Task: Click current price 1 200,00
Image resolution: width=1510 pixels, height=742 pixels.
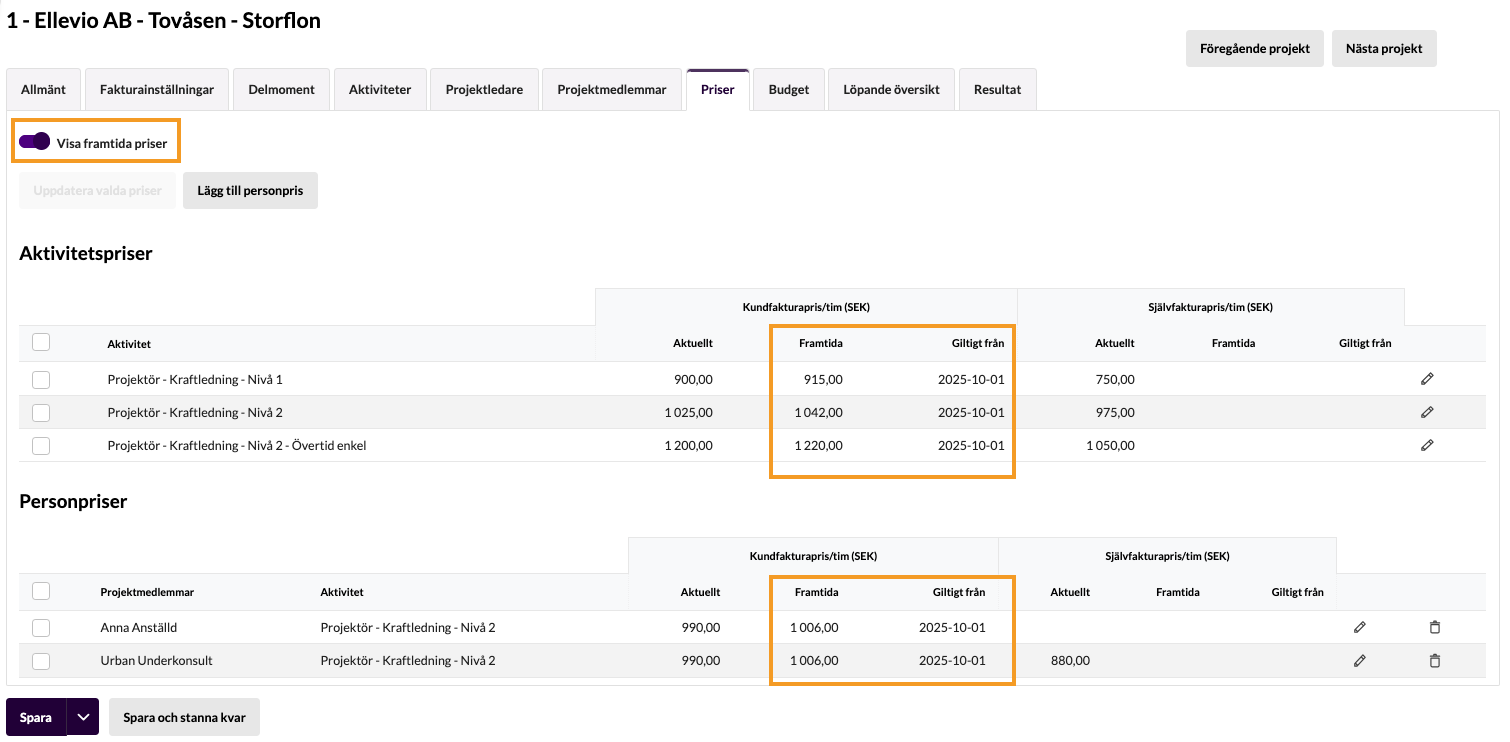Action: 689,445
